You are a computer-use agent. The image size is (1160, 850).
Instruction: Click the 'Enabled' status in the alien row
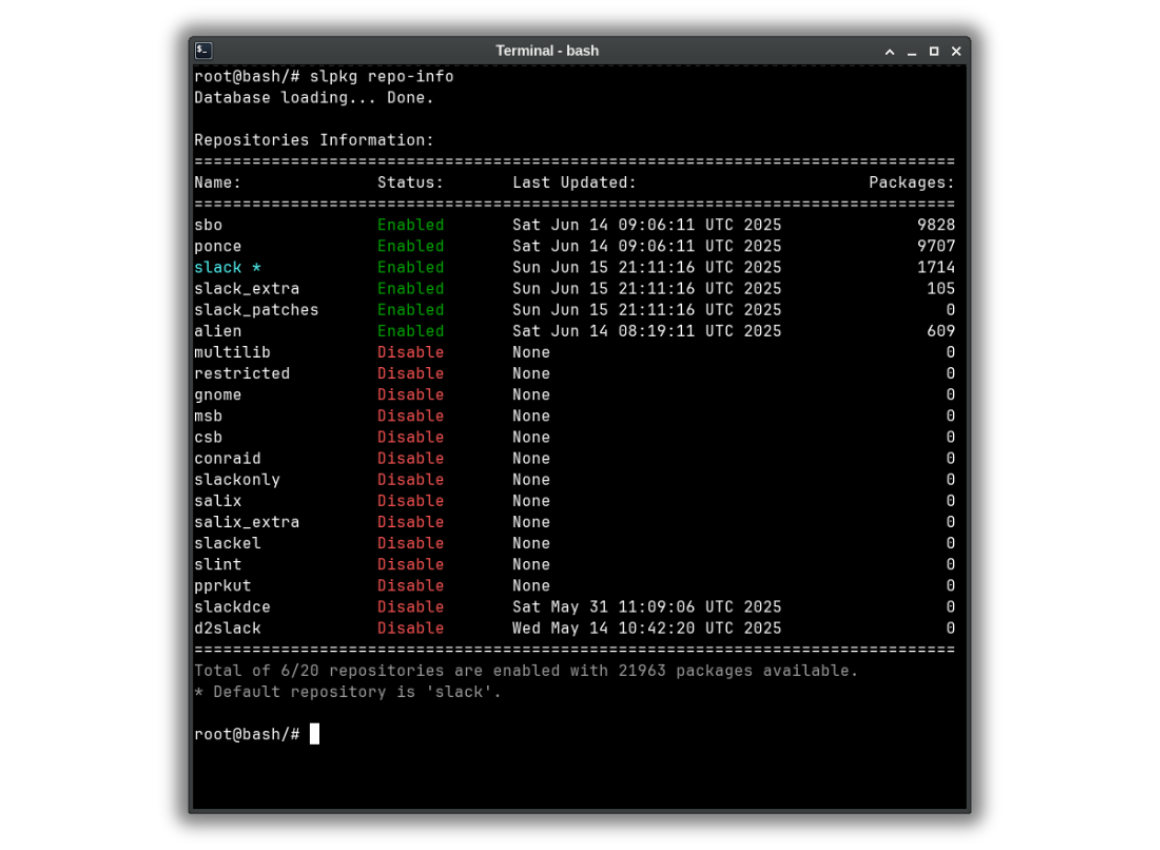pos(410,331)
